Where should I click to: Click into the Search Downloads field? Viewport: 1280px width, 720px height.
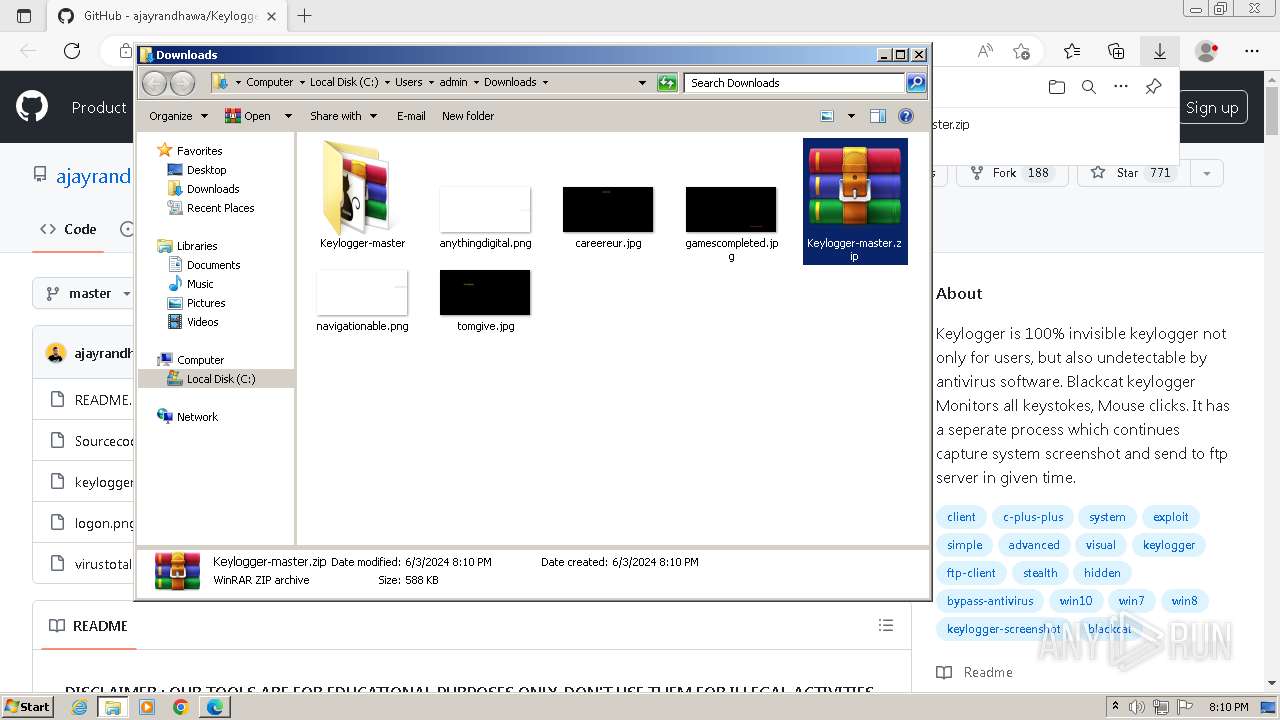coord(795,83)
